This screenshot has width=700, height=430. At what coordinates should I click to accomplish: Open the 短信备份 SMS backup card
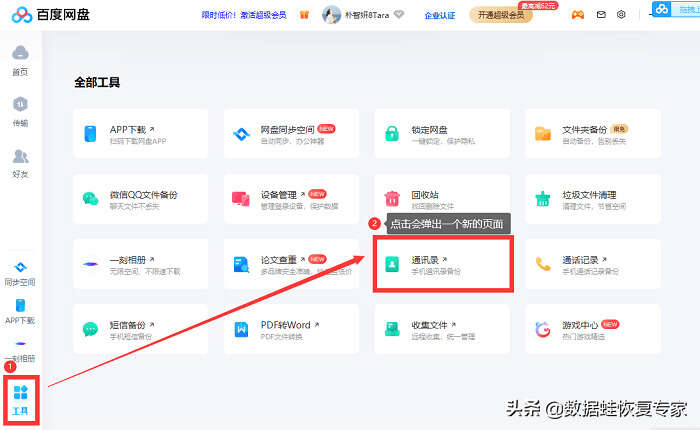tap(140, 329)
